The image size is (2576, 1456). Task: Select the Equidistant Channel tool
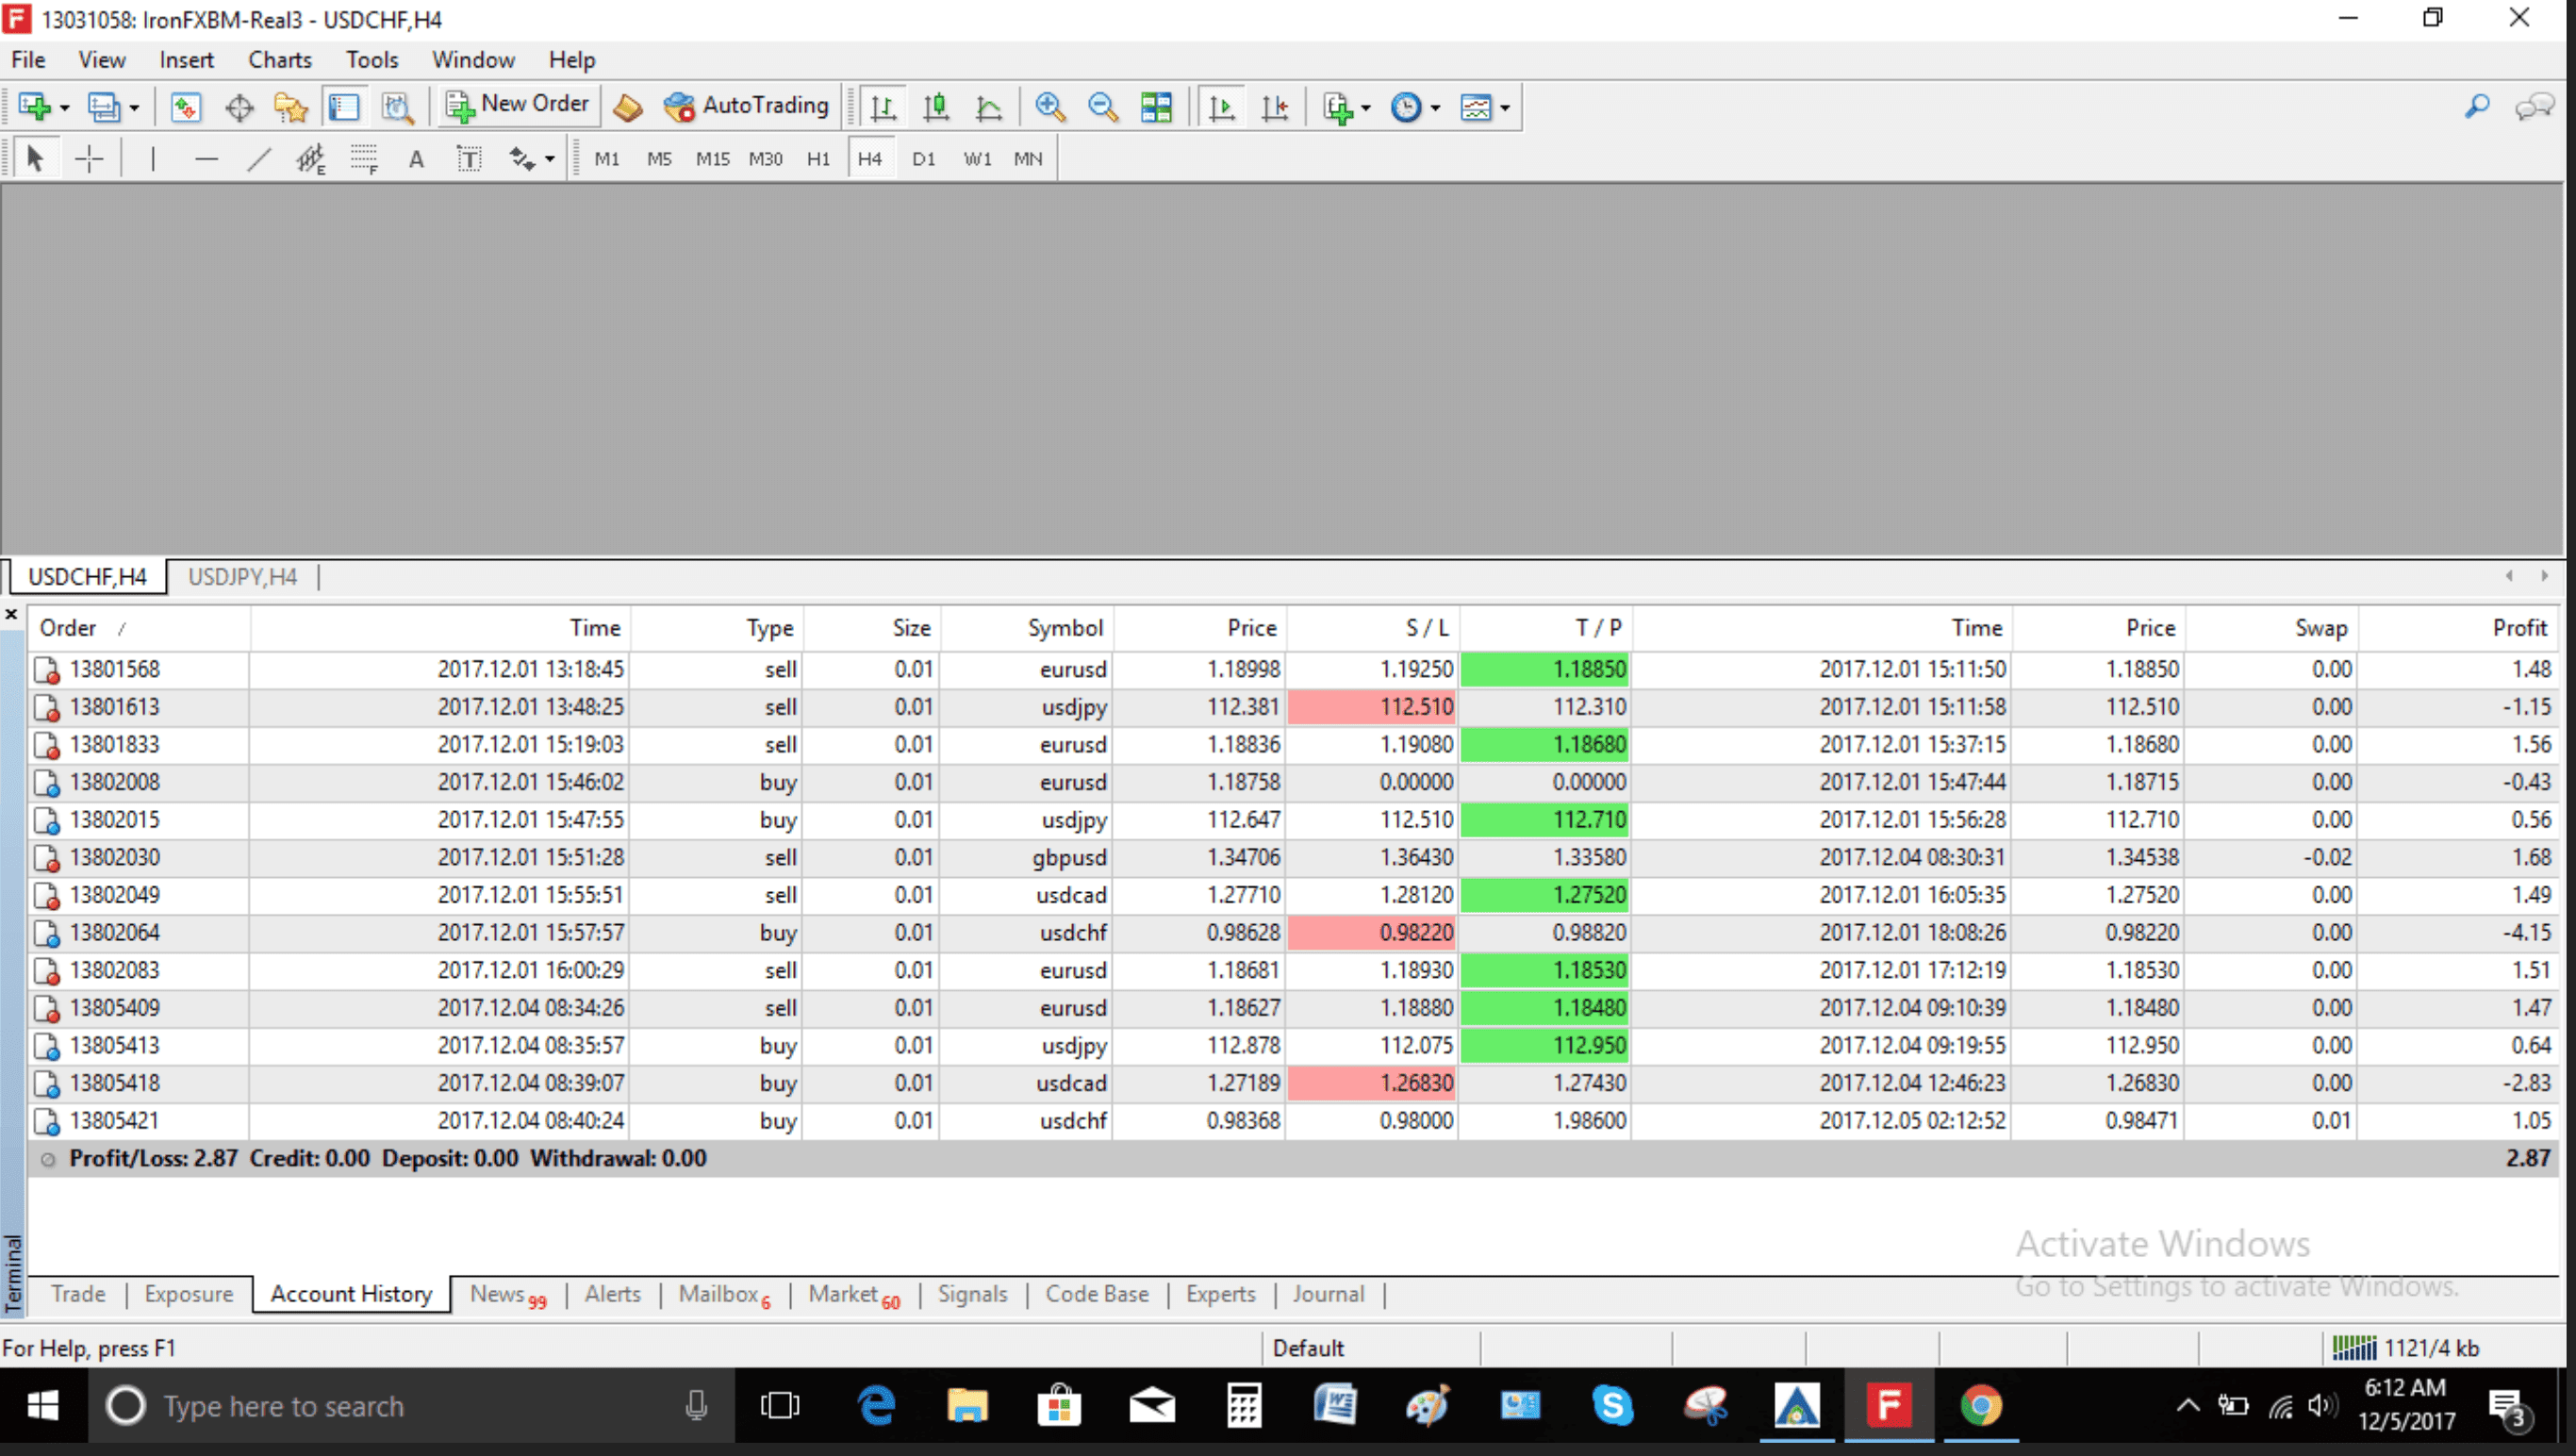[x=311, y=158]
